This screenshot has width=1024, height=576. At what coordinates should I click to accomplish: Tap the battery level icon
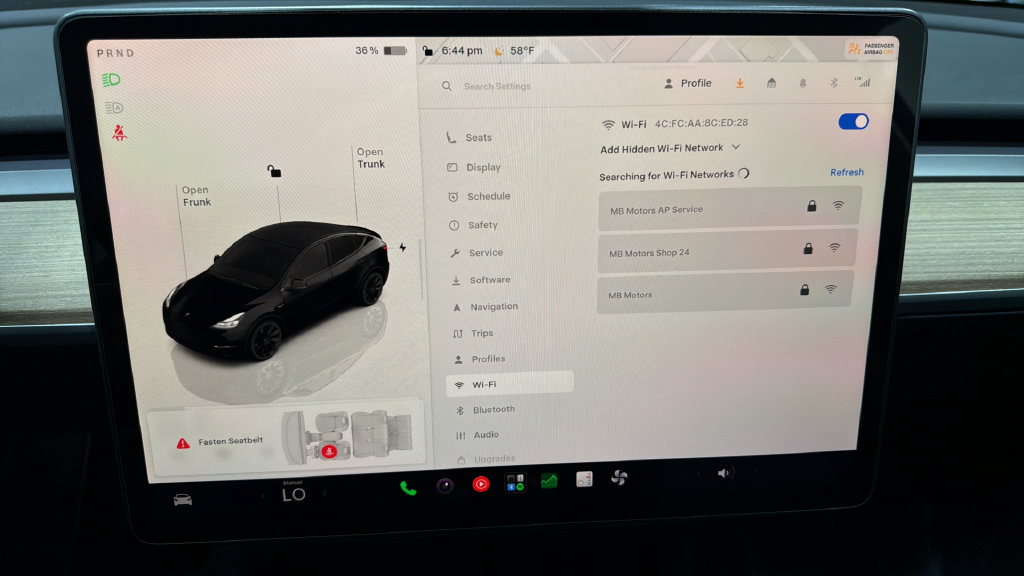[395, 50]
